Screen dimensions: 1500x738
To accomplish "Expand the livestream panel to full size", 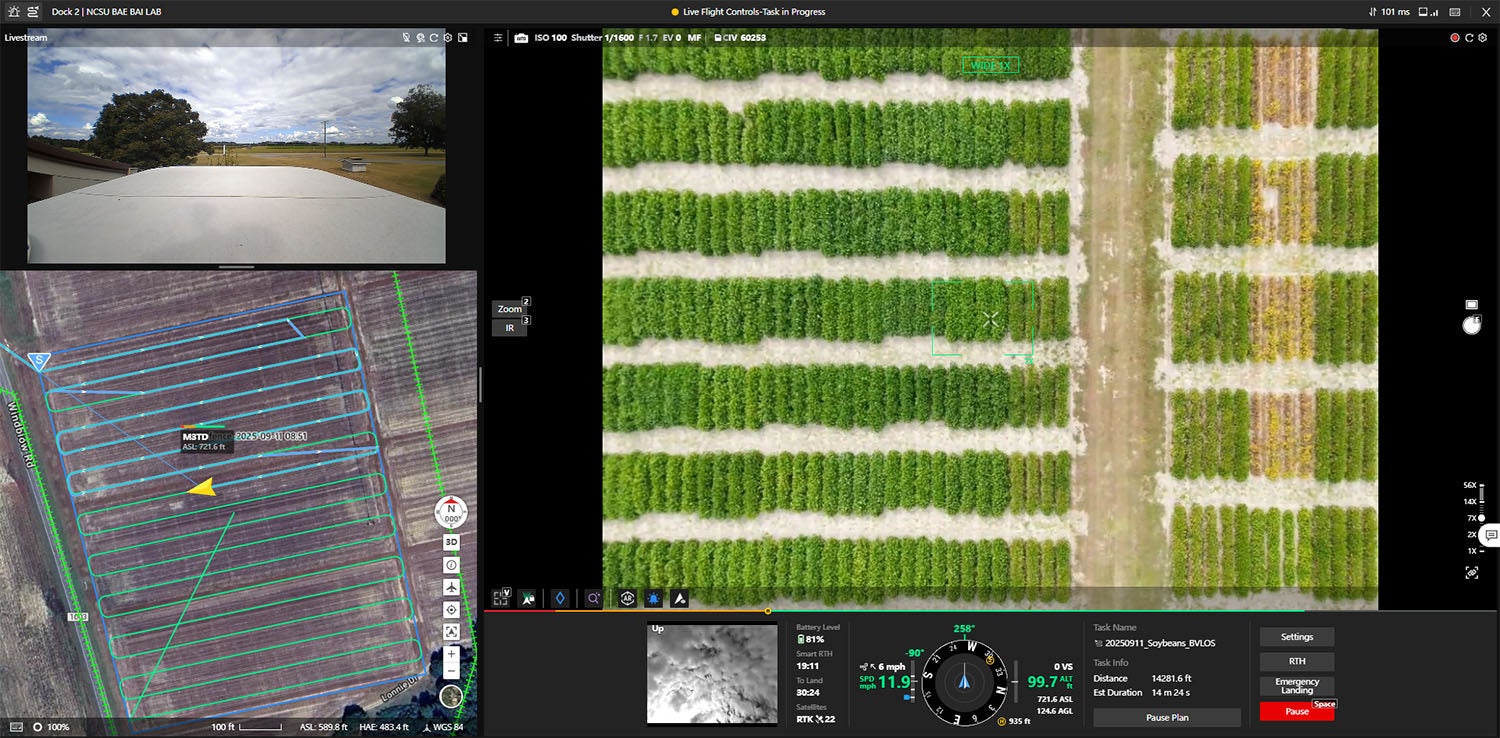I will [462, 38].
